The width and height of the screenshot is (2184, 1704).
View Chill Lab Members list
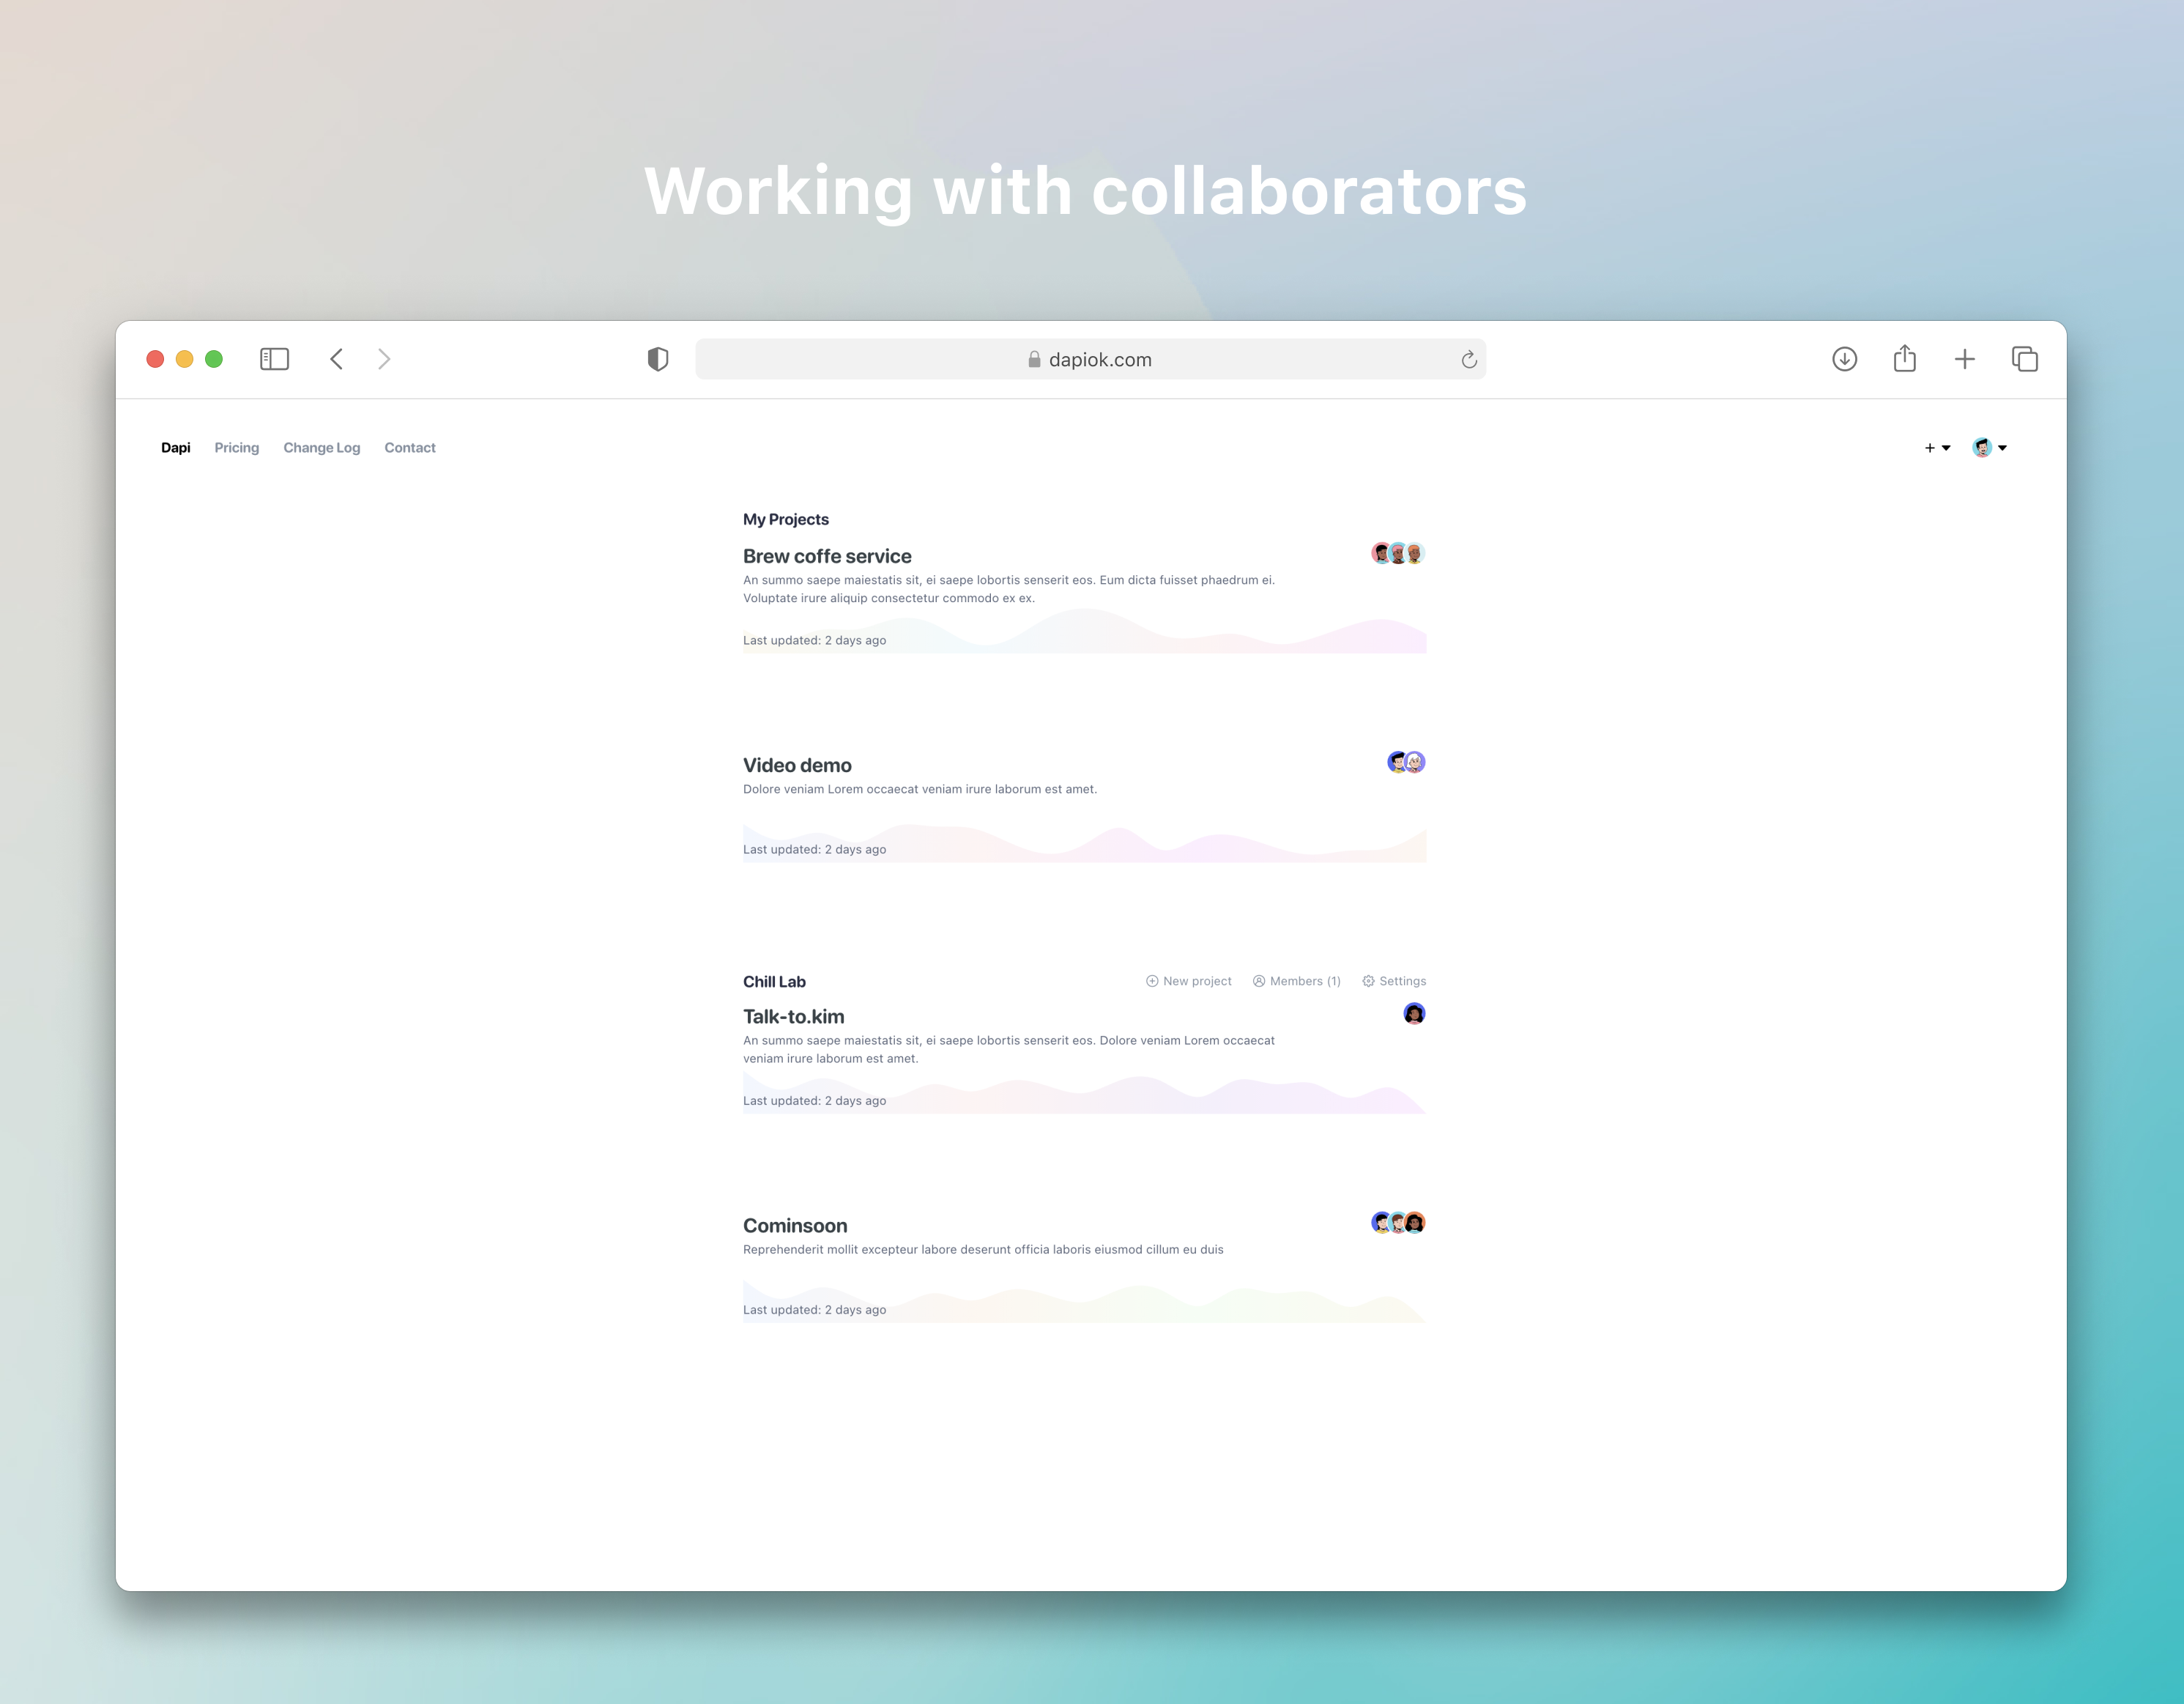[1296, 981]
